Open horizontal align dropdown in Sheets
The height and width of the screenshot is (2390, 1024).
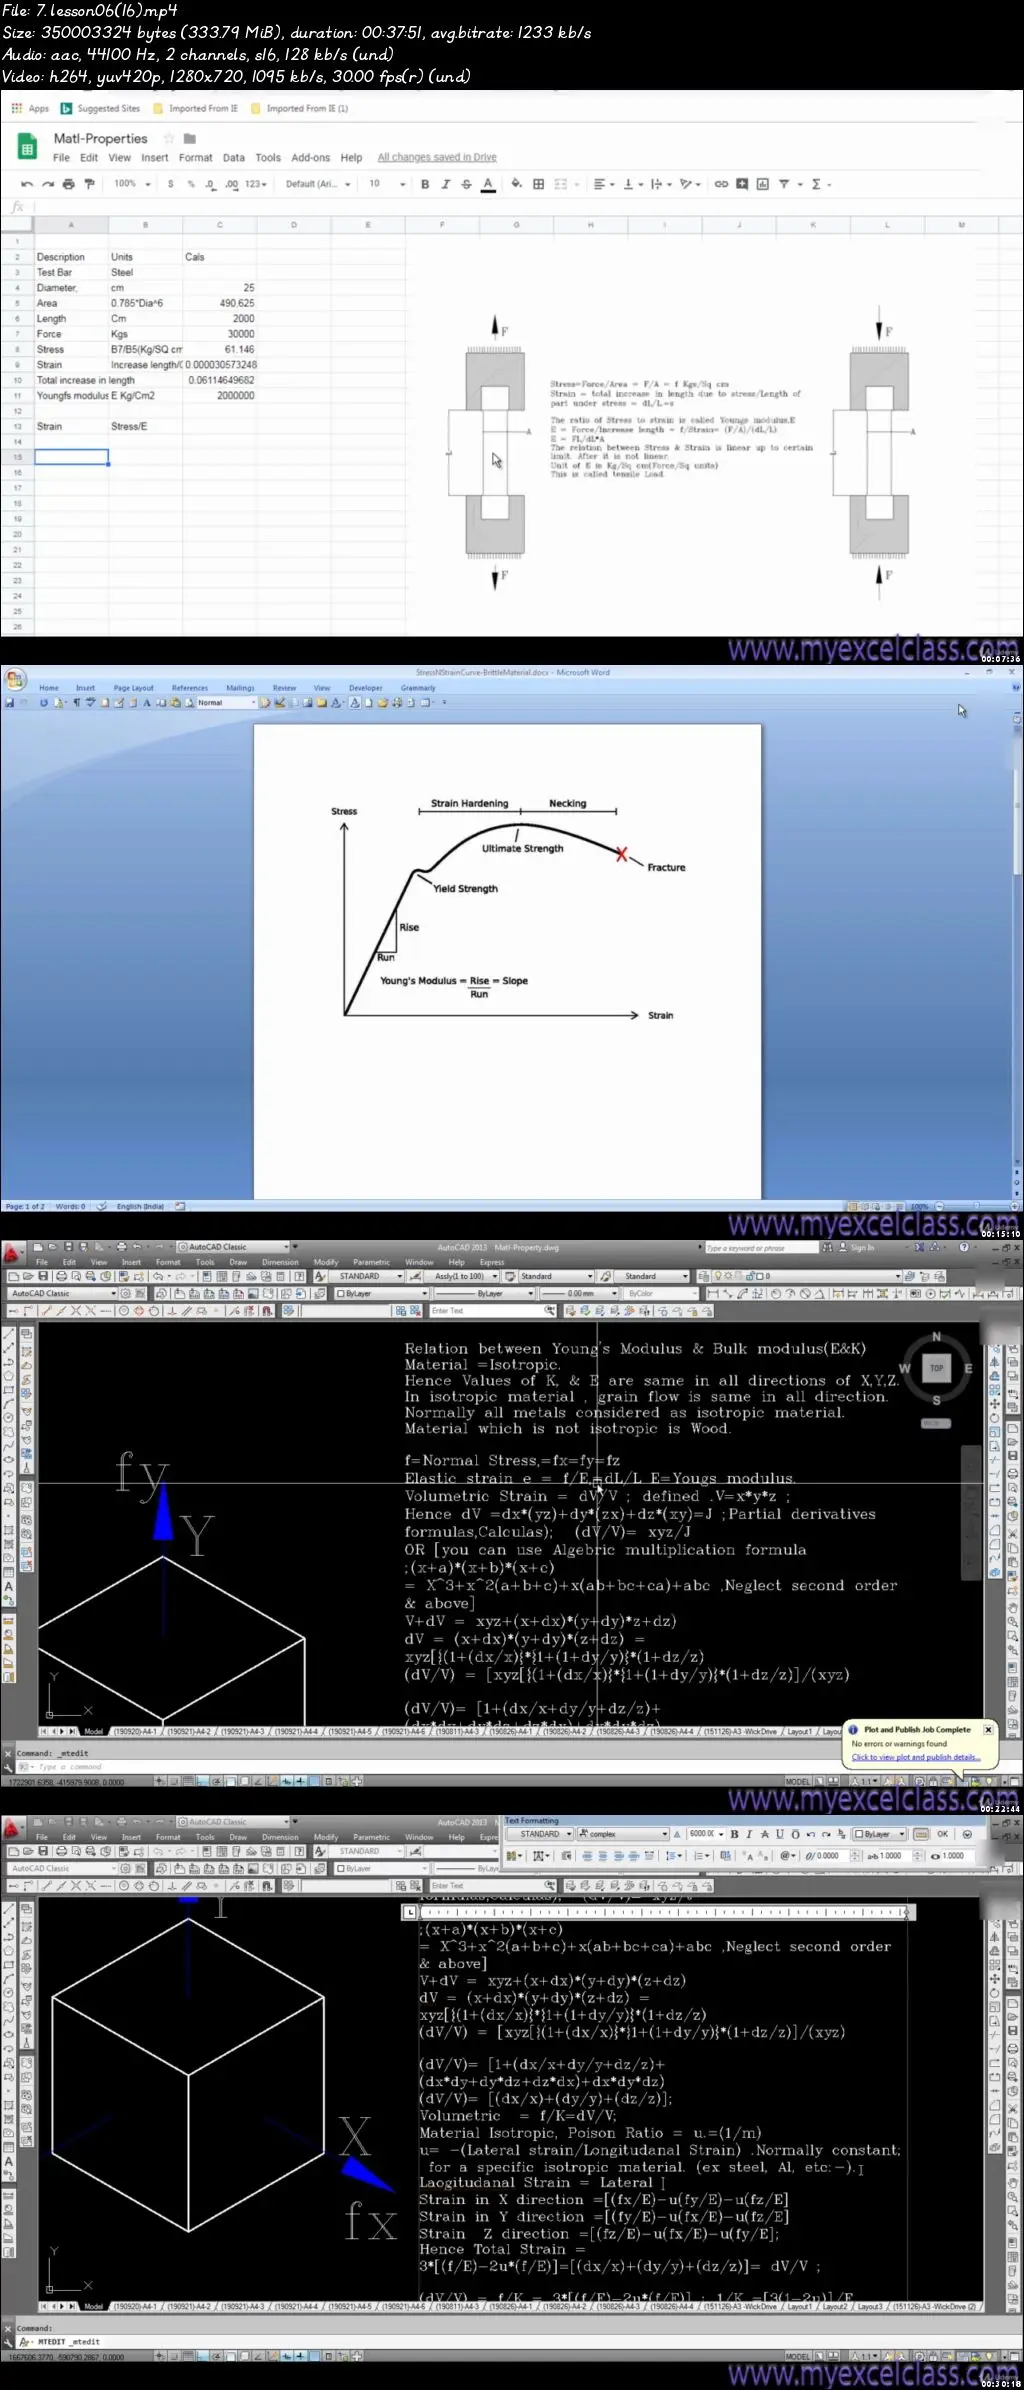tap(603, 184)
